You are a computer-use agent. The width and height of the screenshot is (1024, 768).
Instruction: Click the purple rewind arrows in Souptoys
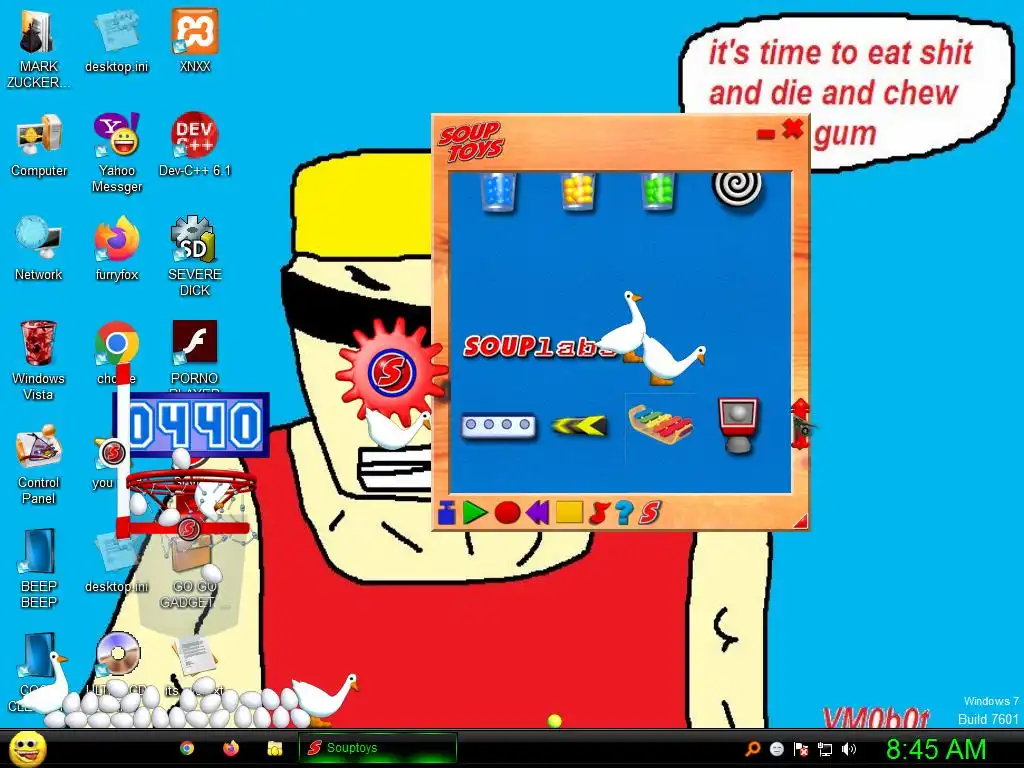pos(537,513)
